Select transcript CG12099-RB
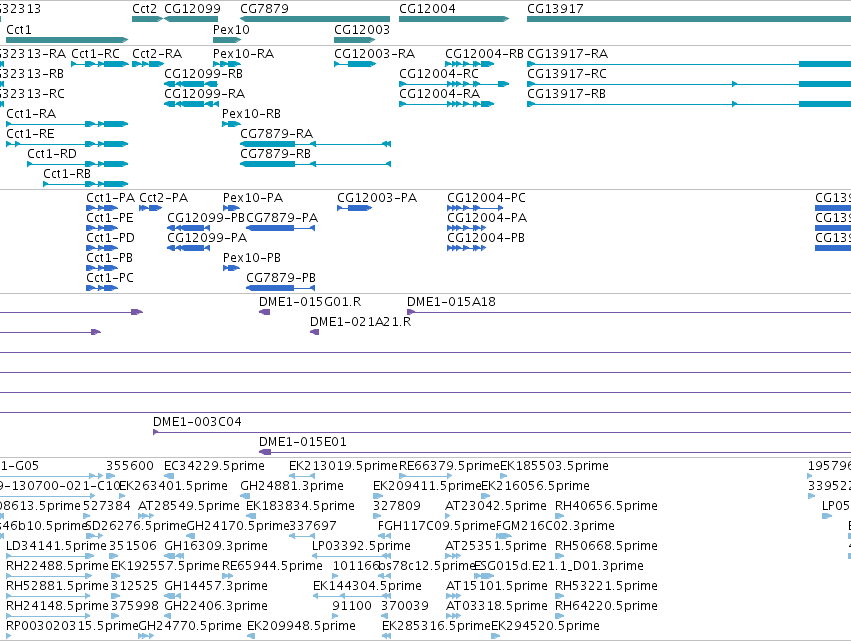Viewport: 851px width, 641px height. pos(204,73)
